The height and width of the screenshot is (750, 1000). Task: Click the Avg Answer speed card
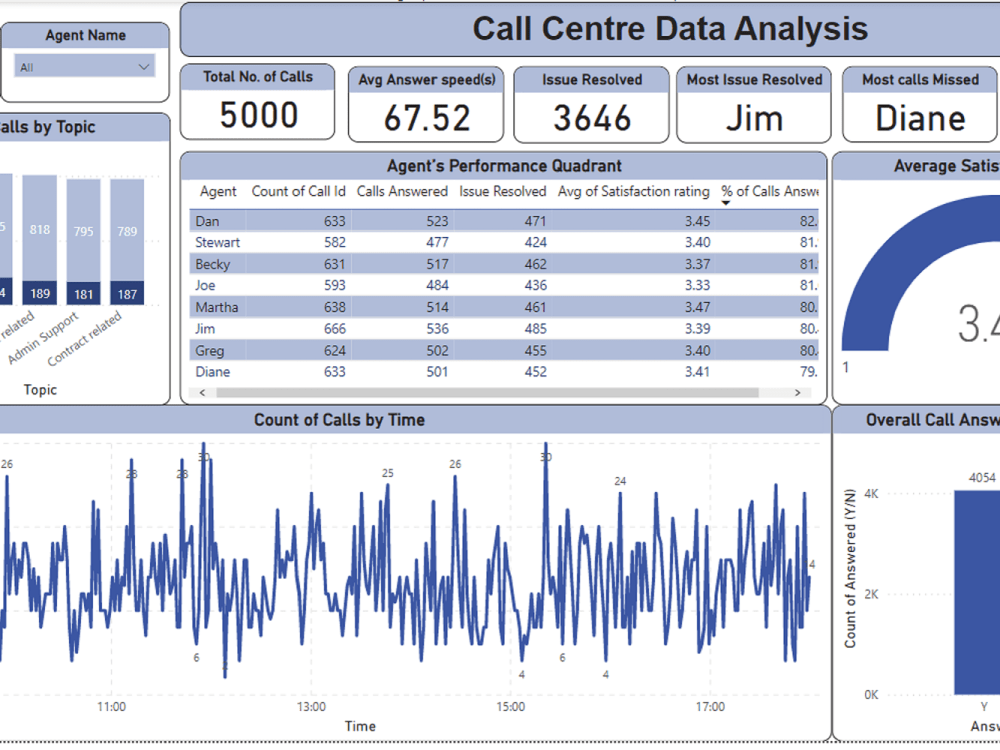click(426, 103)
